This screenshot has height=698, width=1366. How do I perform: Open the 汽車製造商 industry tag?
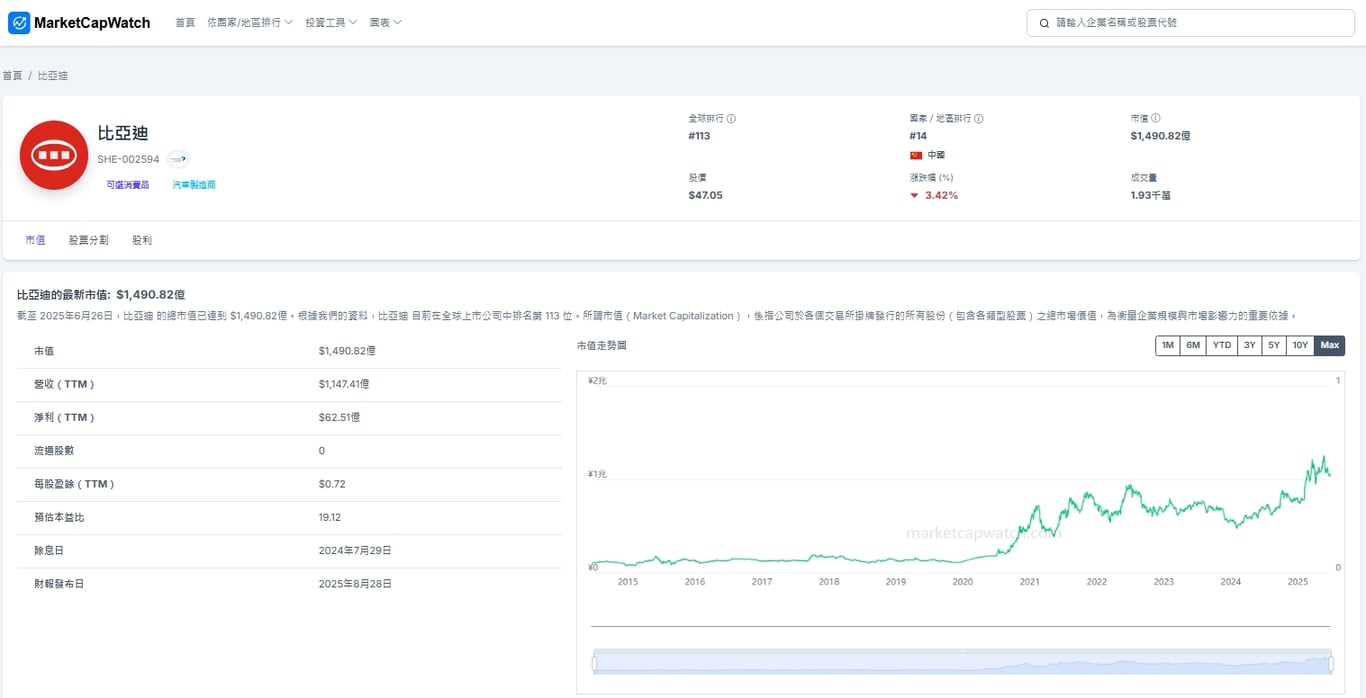pos(194,185)
